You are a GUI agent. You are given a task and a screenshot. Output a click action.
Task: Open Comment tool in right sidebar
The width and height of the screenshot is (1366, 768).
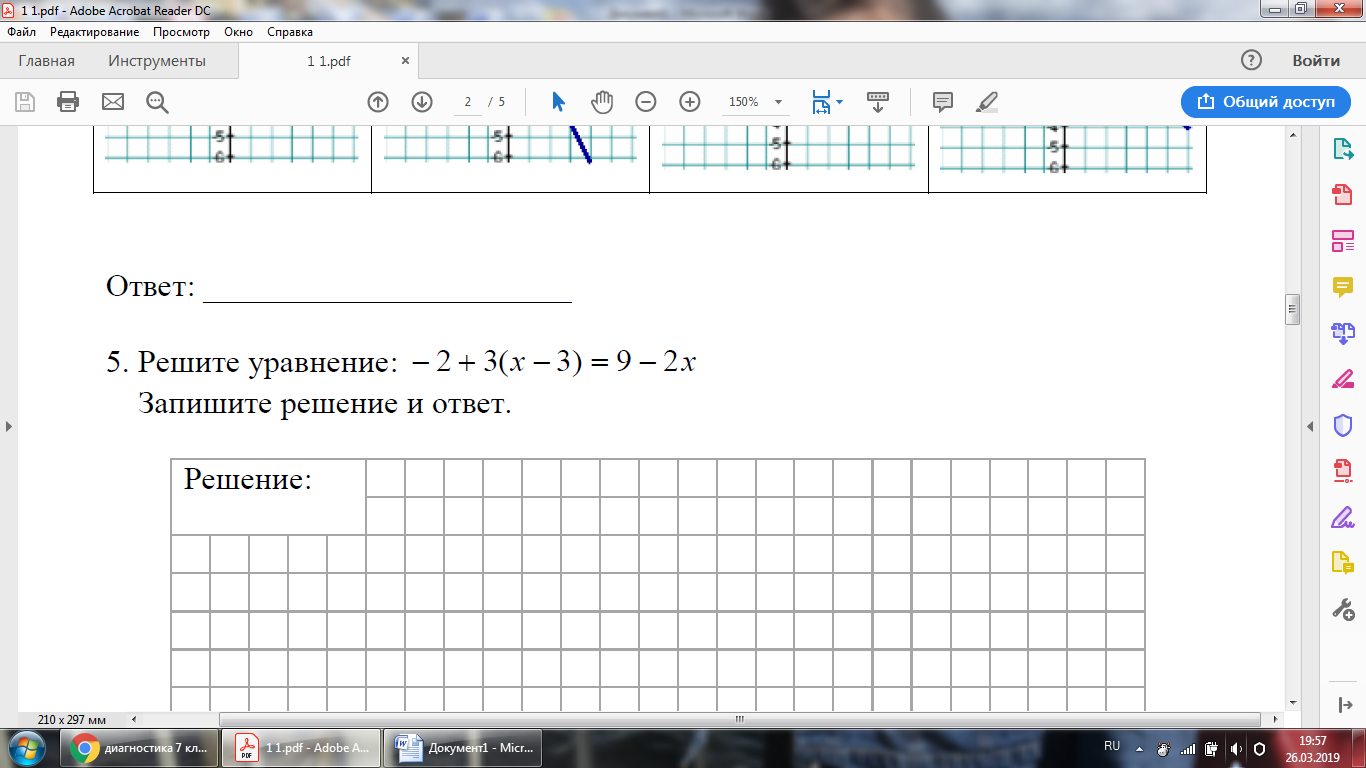pos(1343,288)
